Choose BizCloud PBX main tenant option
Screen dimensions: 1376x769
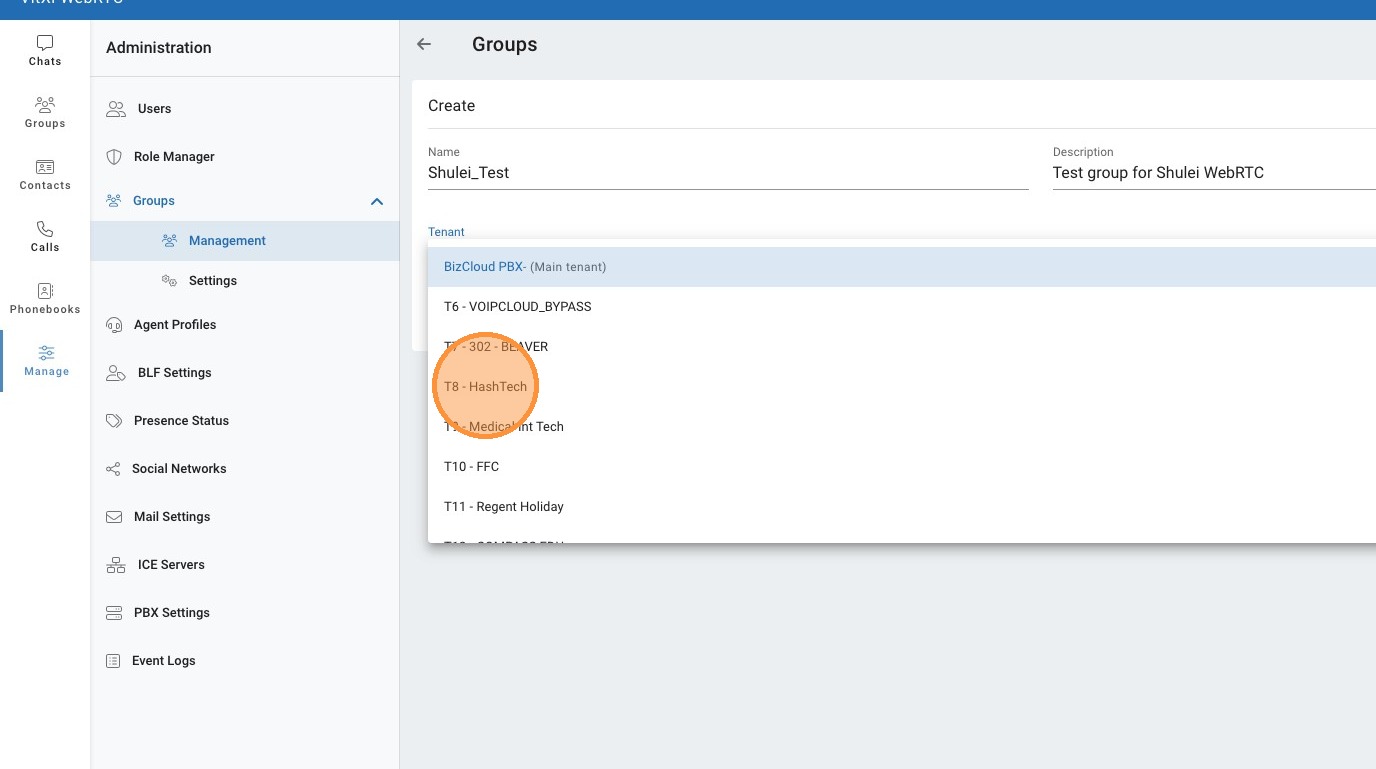(524, 267)
